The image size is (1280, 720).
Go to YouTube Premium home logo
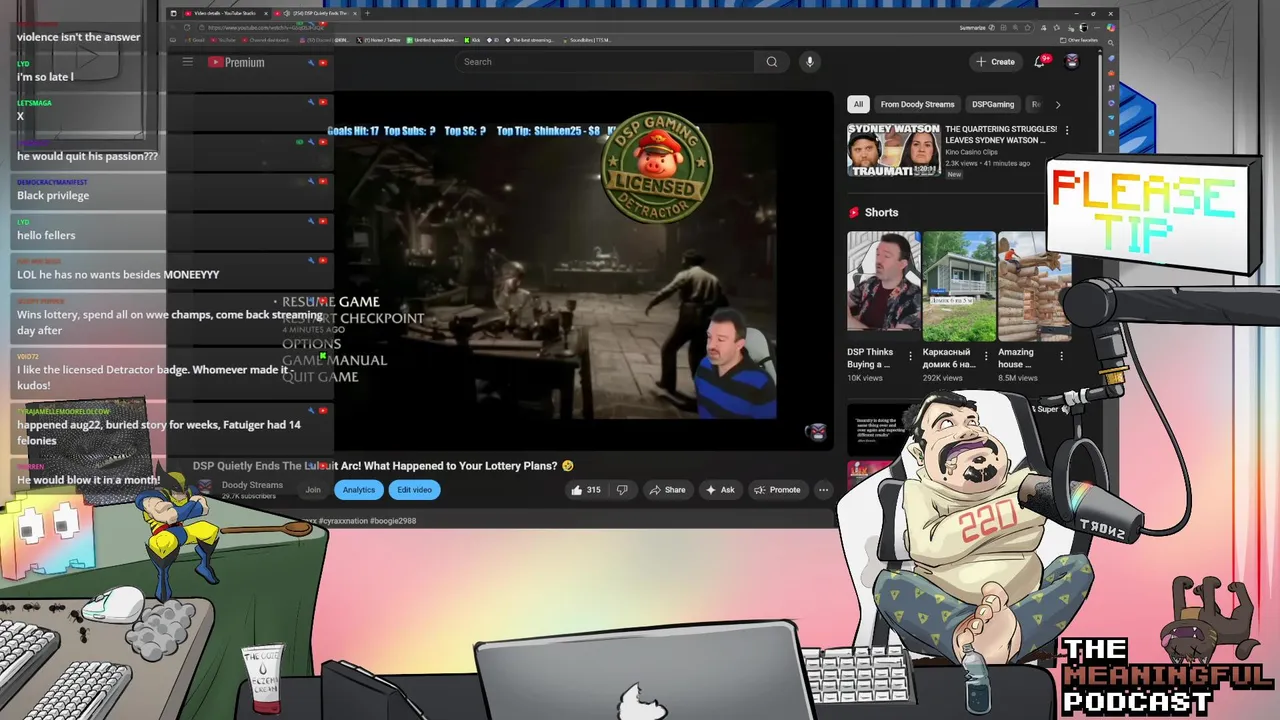pyautogui.click(x=236, y=62)
